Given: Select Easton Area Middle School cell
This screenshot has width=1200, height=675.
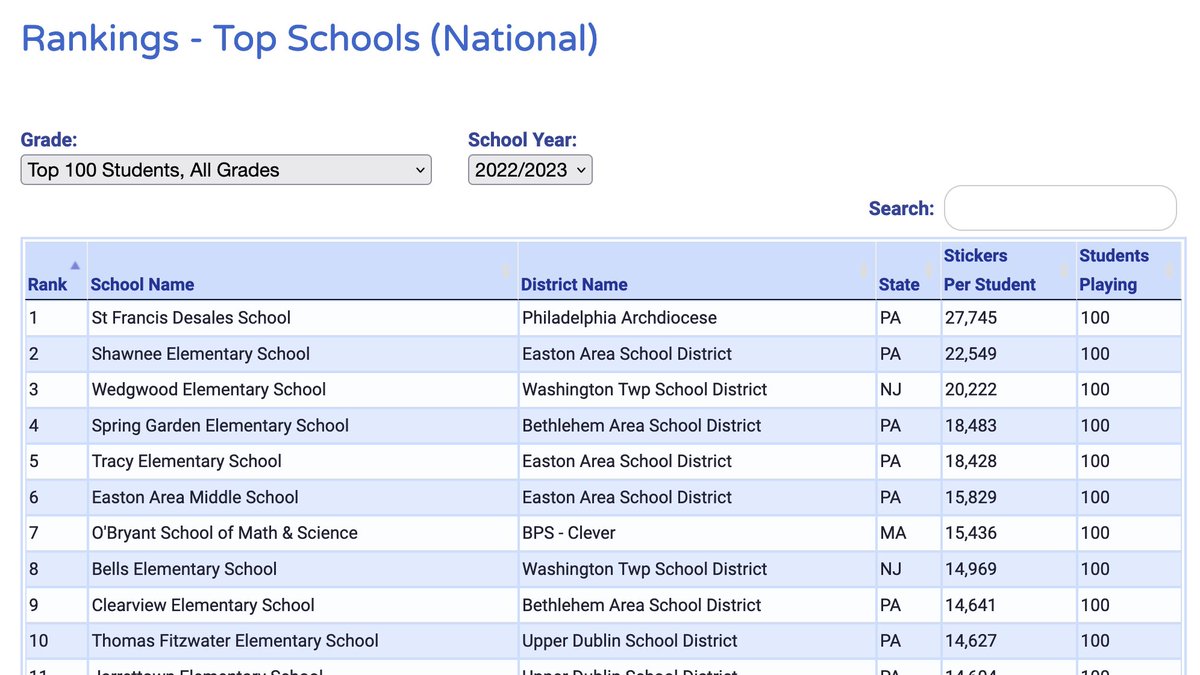Looking at the screenshot, I should pos(302,498).
